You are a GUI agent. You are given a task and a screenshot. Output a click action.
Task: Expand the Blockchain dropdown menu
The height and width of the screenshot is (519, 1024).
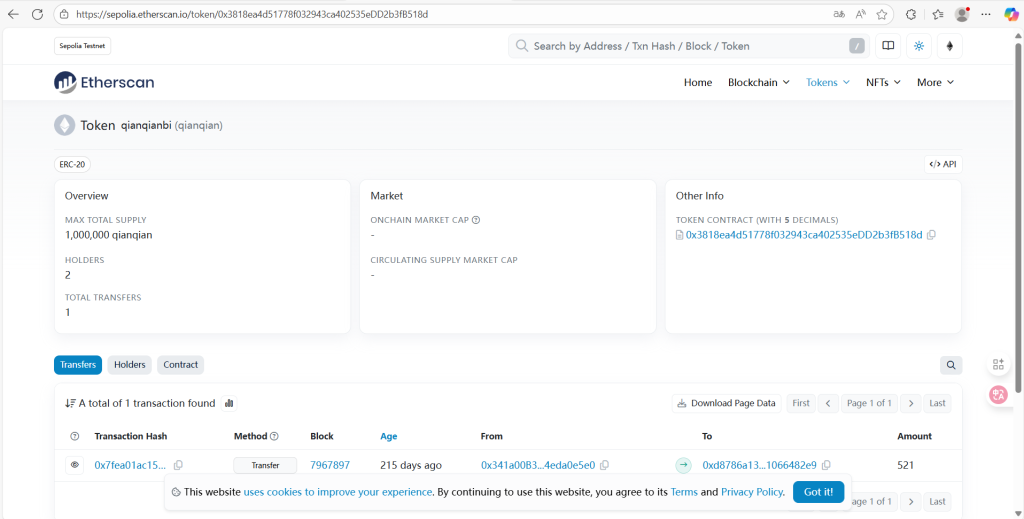pos(758,82)
